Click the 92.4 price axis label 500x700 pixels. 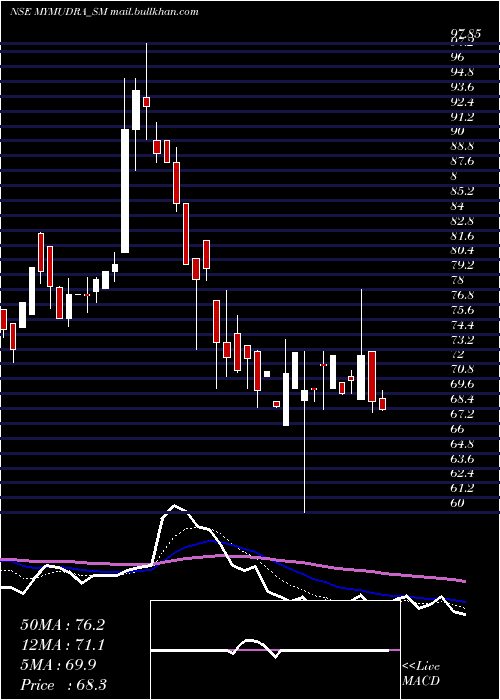click(462, 102)
